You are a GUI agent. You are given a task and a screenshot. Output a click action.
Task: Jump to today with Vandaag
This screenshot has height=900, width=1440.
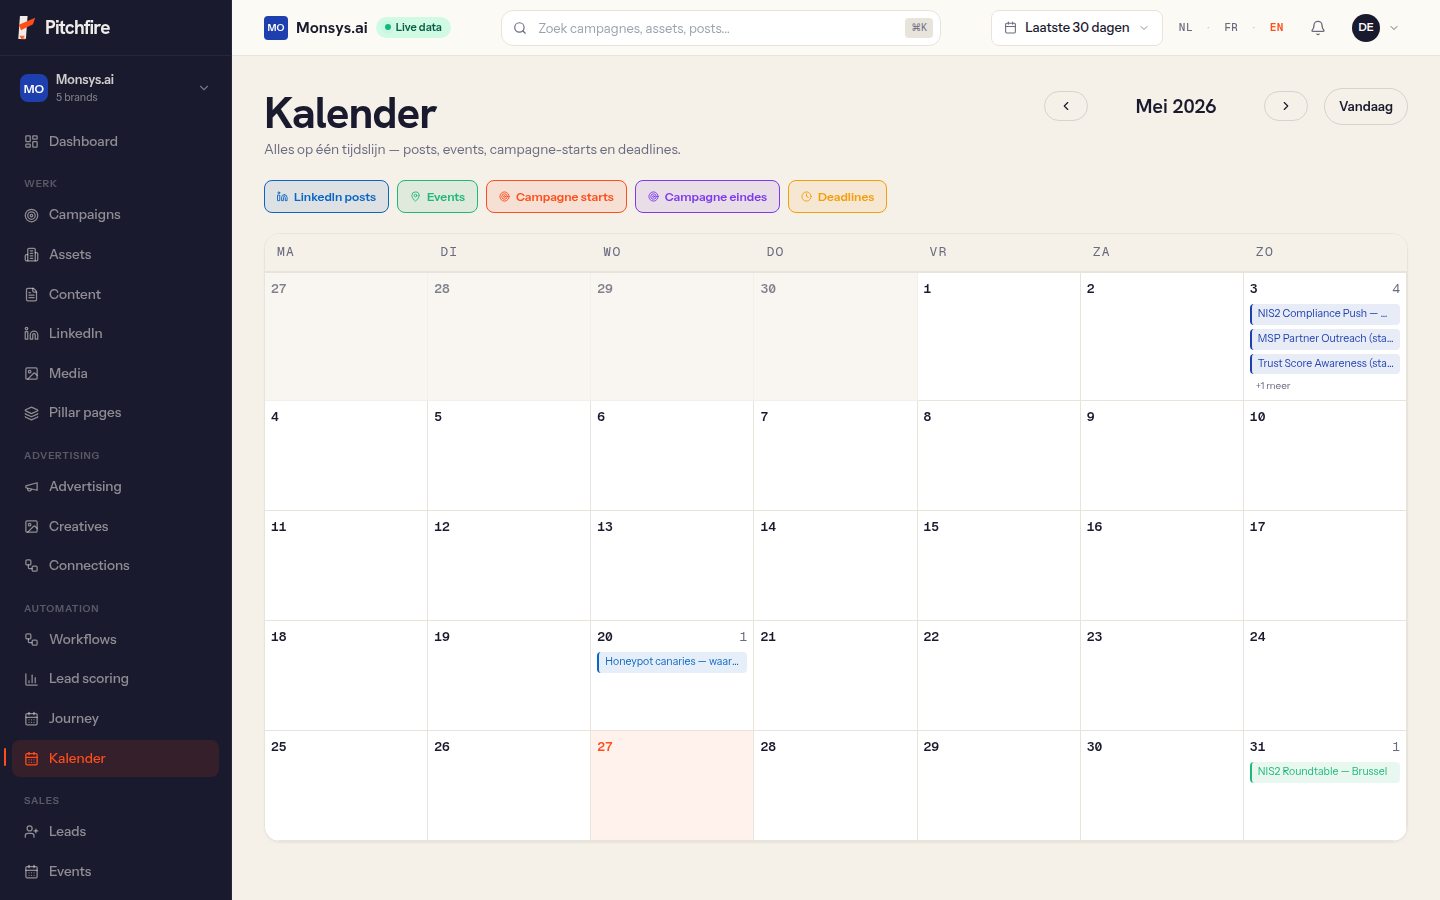(1366, 107)
